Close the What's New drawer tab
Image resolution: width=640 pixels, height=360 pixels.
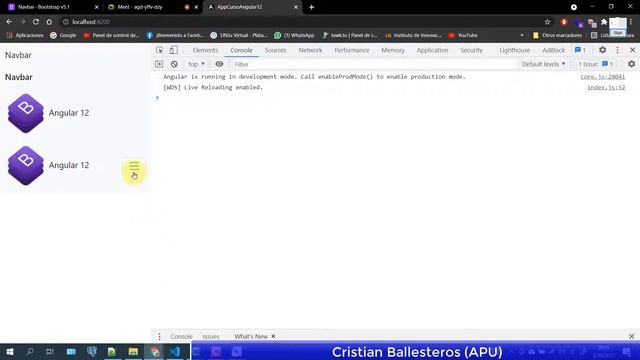pos(273,336)
